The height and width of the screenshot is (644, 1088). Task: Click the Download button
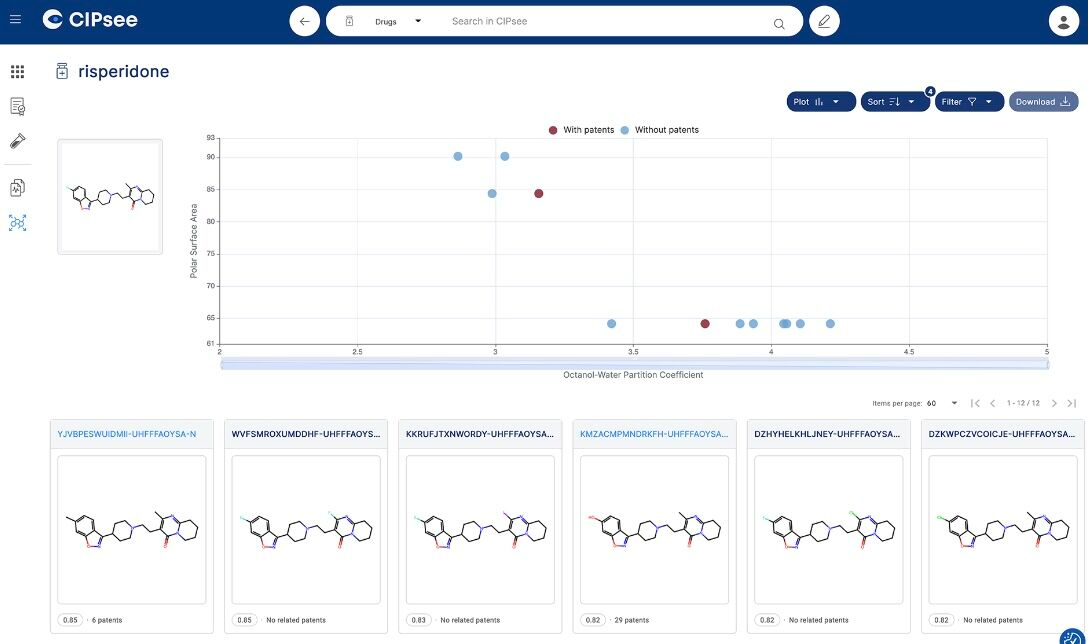point(1043,102)
